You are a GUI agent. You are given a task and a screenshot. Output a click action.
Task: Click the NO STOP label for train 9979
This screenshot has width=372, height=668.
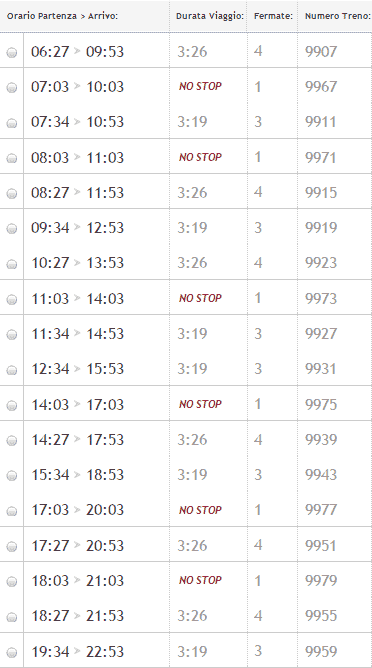click(200, 580)
